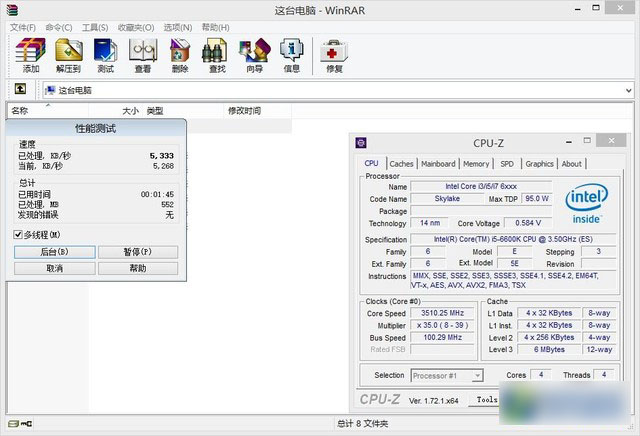This screenshot has width=640, height=436.
Task: Click the 00:01:45 elapsed time value
Action: click(157, 194)
